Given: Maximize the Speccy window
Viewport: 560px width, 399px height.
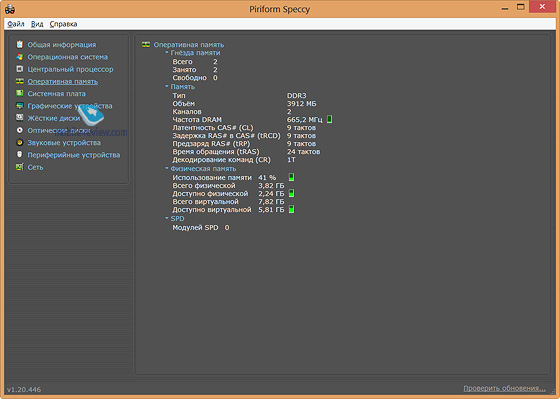Looking at the screenshot, I should (x=521, y=7).
